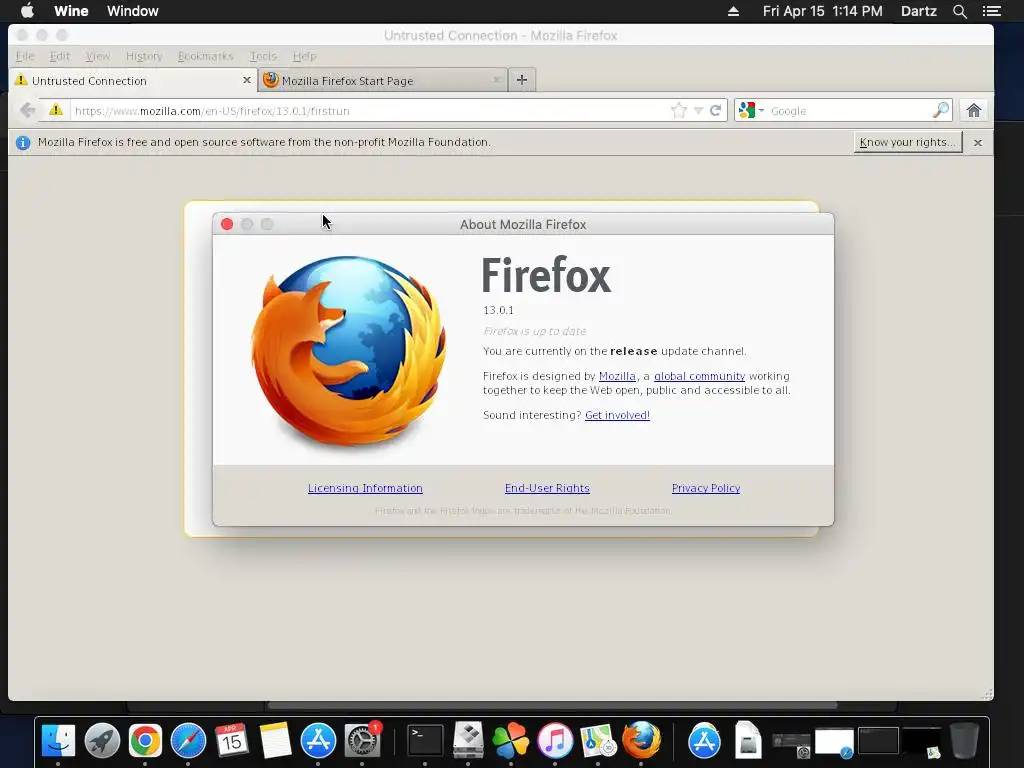Open the Window menu in the menu bar
The width and height of the screenshot is (1024, 768).
pos(133,11)
